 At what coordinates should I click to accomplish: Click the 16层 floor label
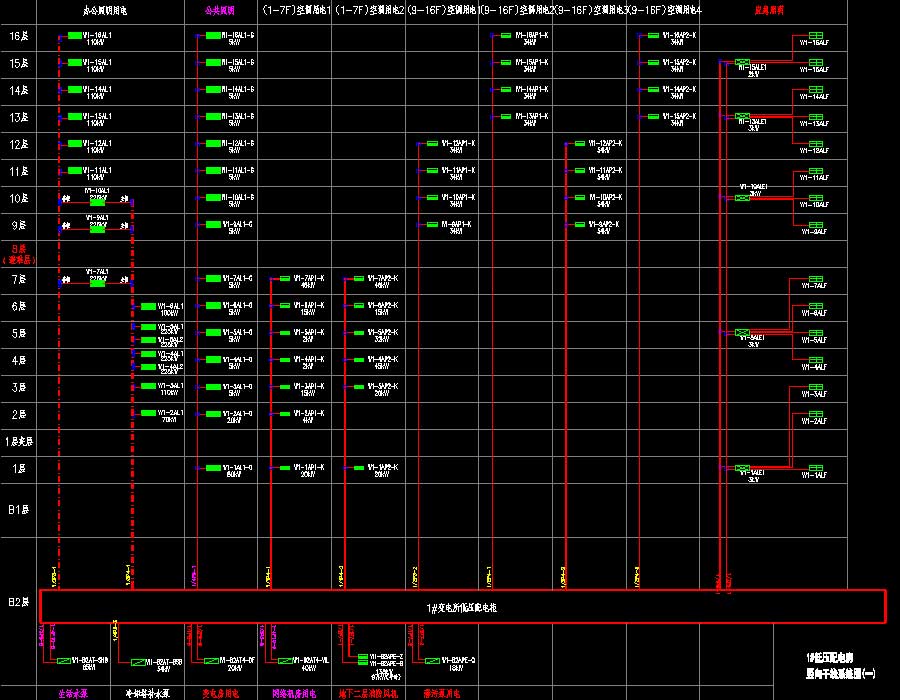click(19, 36)
